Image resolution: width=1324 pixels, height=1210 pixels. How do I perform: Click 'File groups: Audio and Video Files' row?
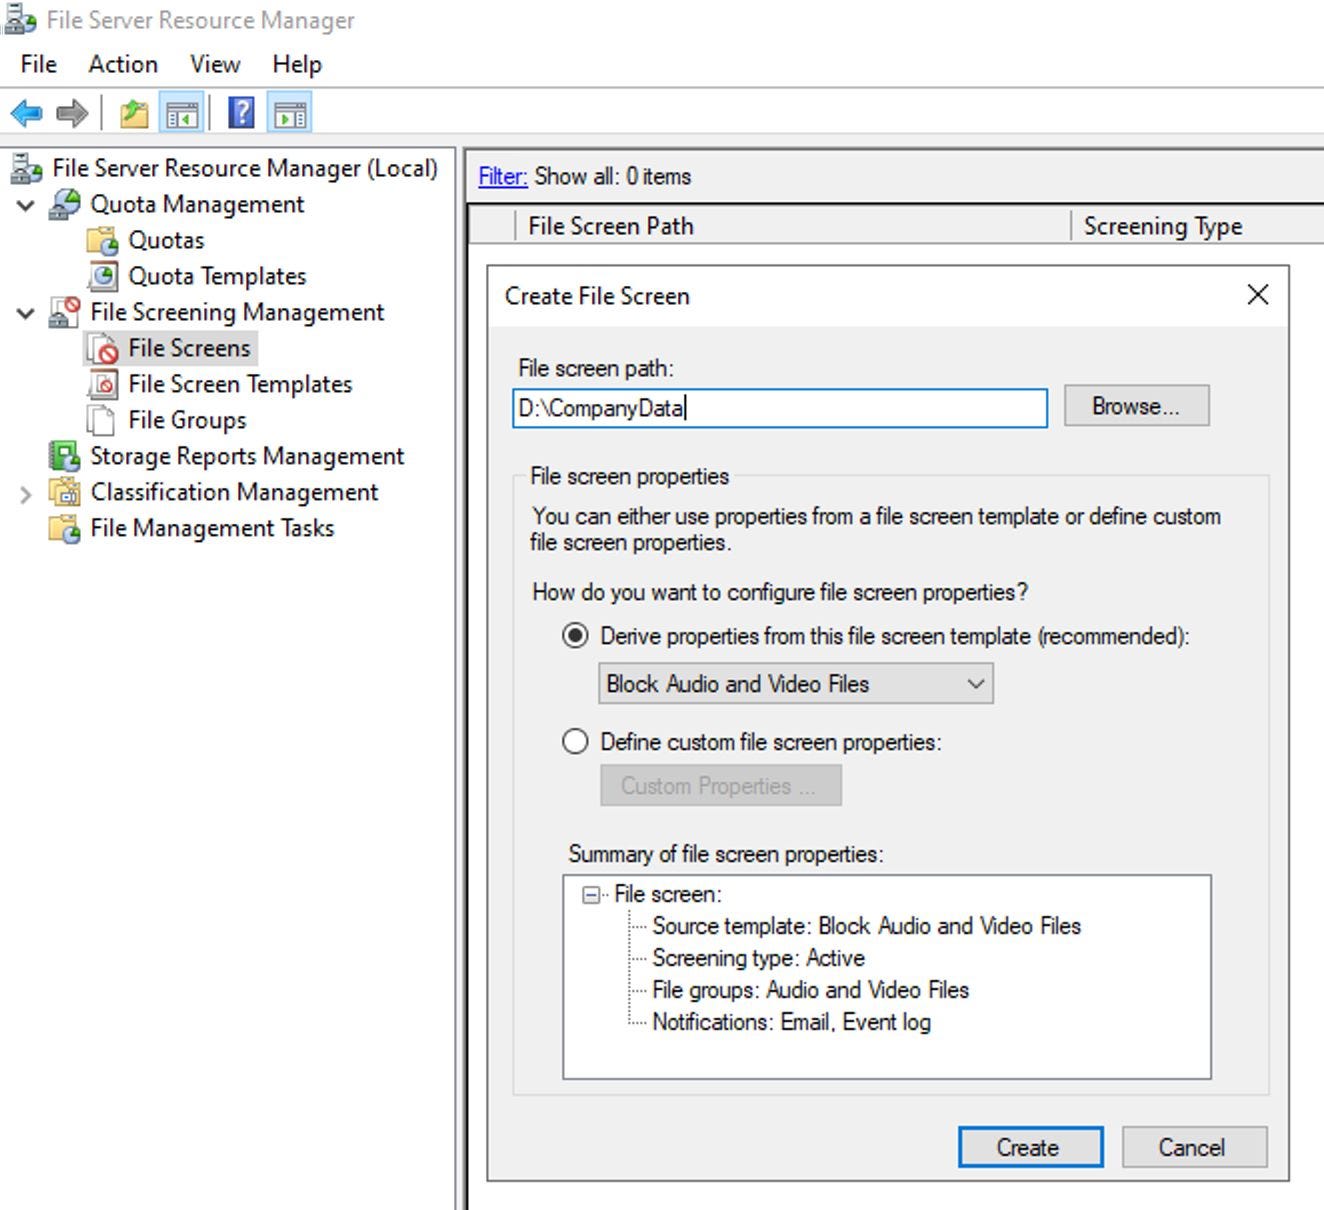(810, 990)
